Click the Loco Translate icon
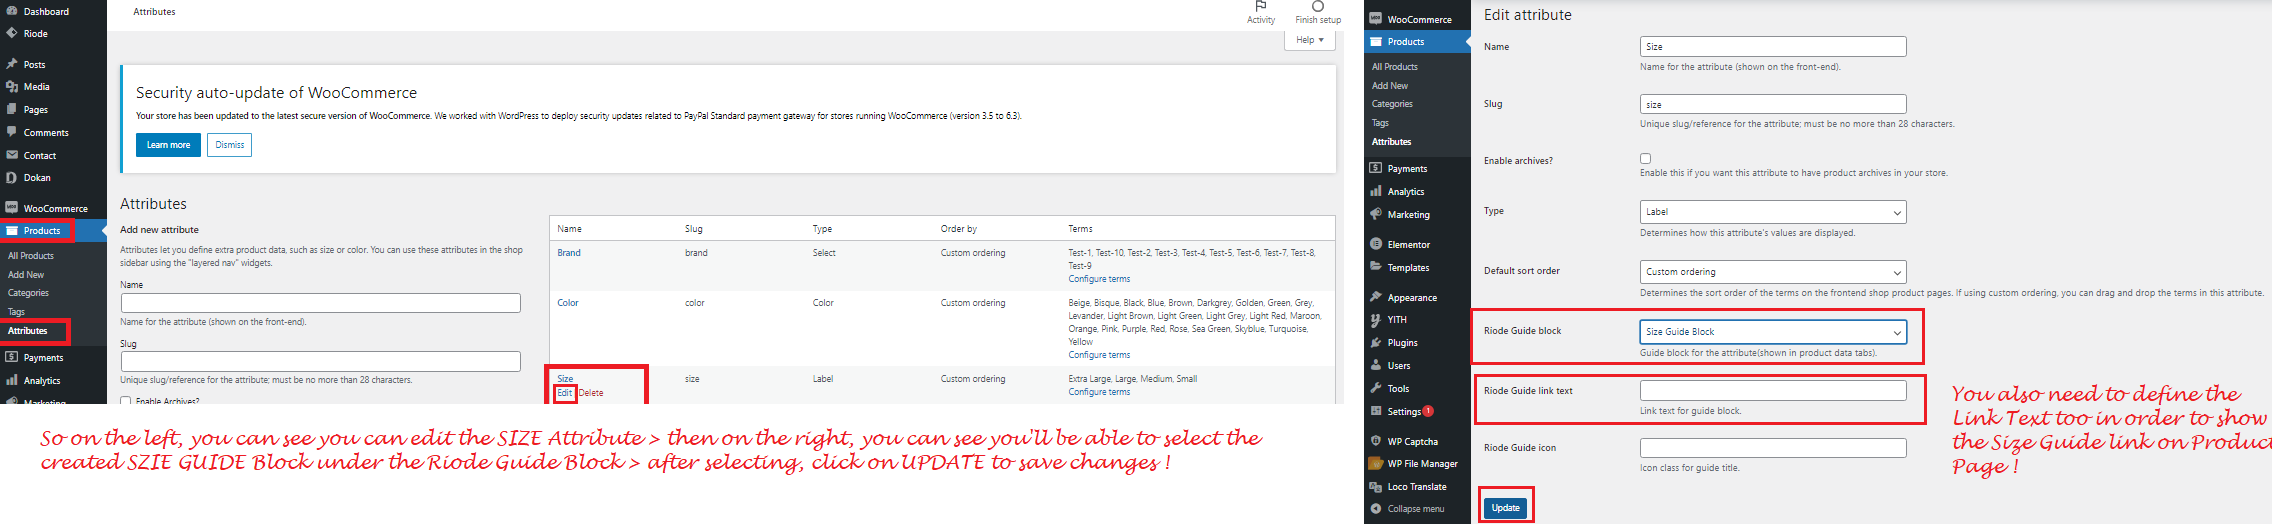 click(1376, 487)
